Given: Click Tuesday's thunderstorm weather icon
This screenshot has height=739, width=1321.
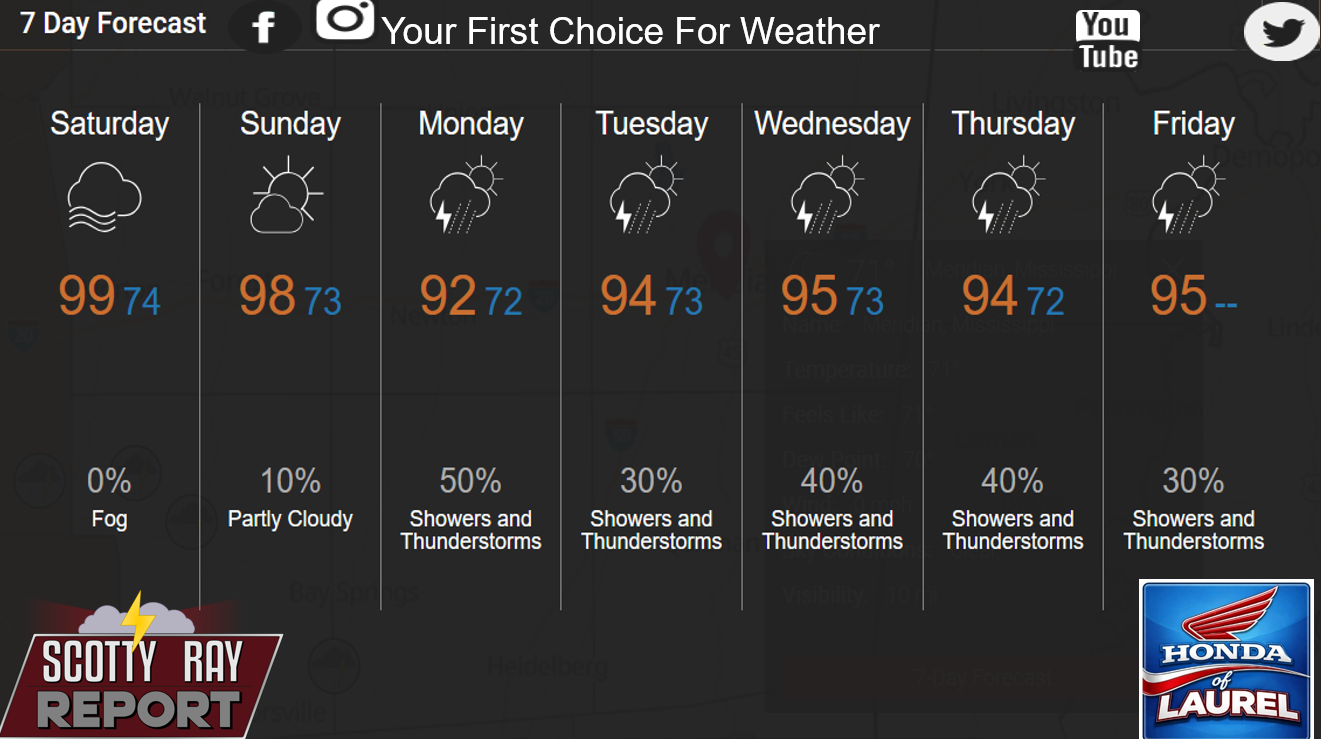Looking at the screenshot, I should click(x=645, y=195).
